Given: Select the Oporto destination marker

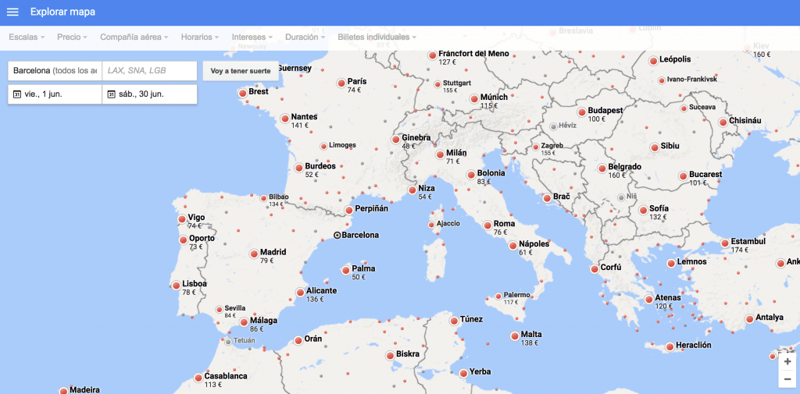Looking at the screenshot, I should tap(183, 240).
